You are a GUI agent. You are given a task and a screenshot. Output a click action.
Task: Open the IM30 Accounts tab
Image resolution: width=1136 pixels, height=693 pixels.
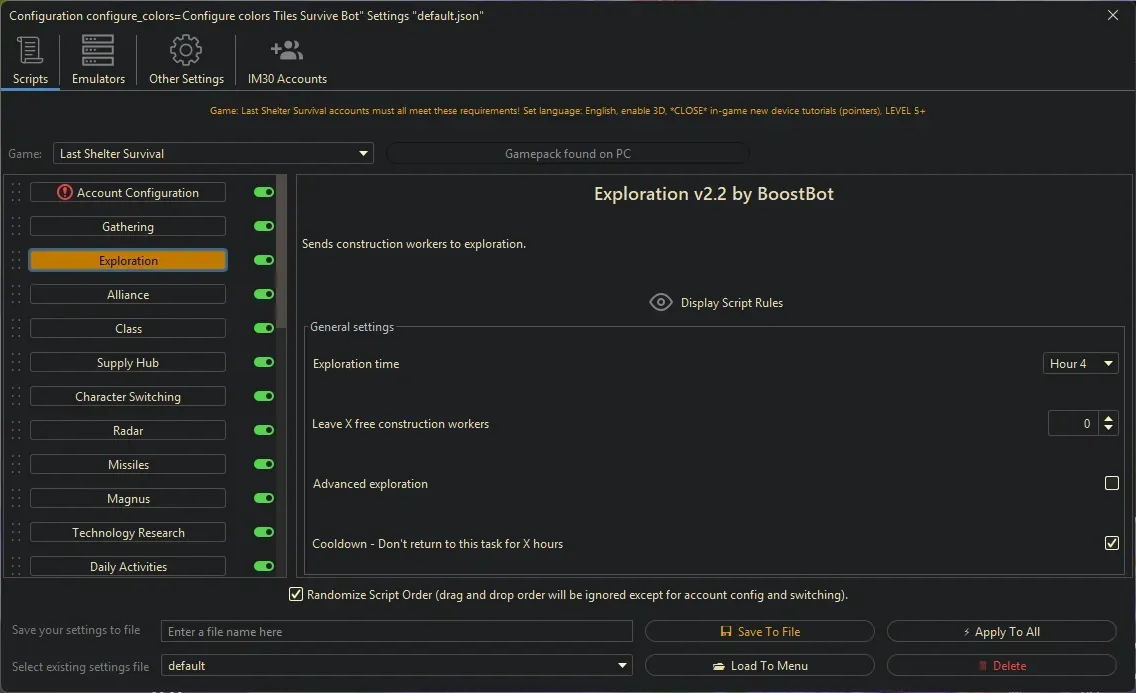287,61
